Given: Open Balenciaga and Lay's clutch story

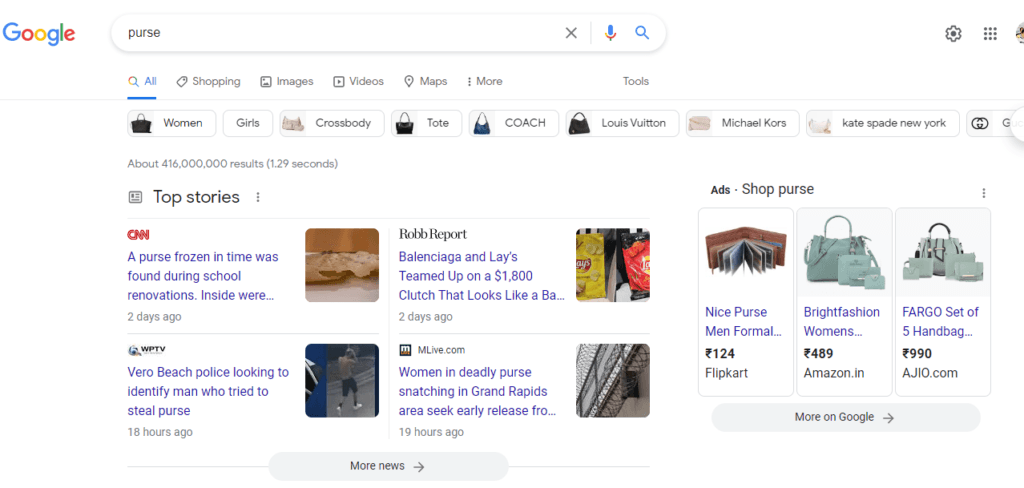Looking at the screenshot, I should click(x=482, y=276).
